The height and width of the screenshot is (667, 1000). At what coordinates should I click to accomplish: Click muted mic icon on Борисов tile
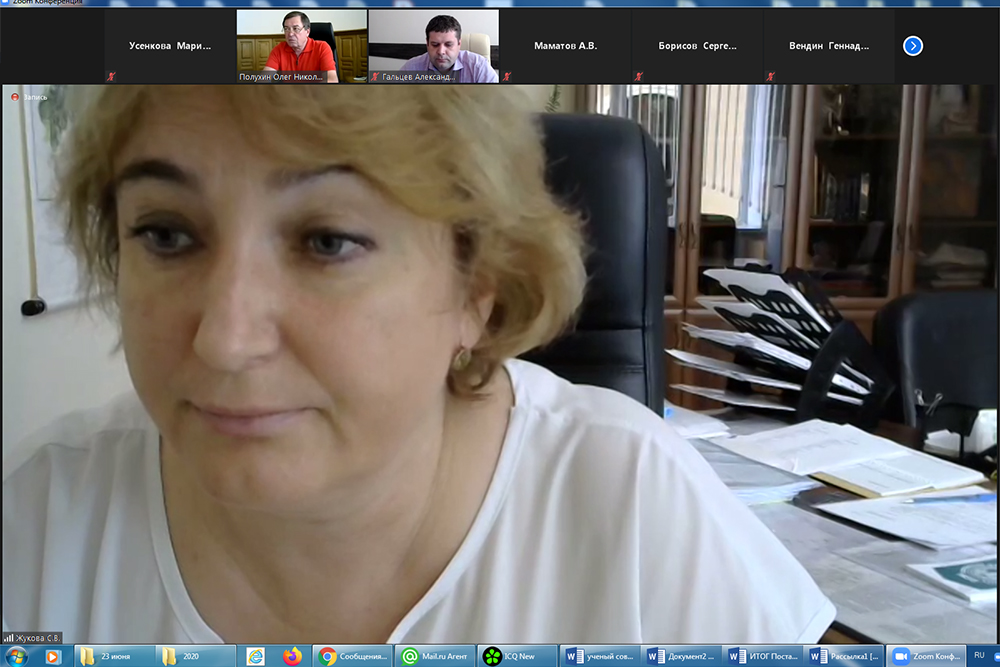click(638, 77)
